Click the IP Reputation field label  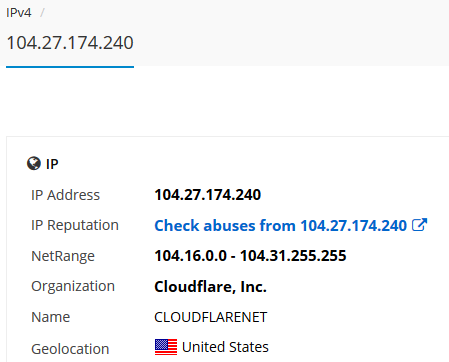click(x=75, y=225)
